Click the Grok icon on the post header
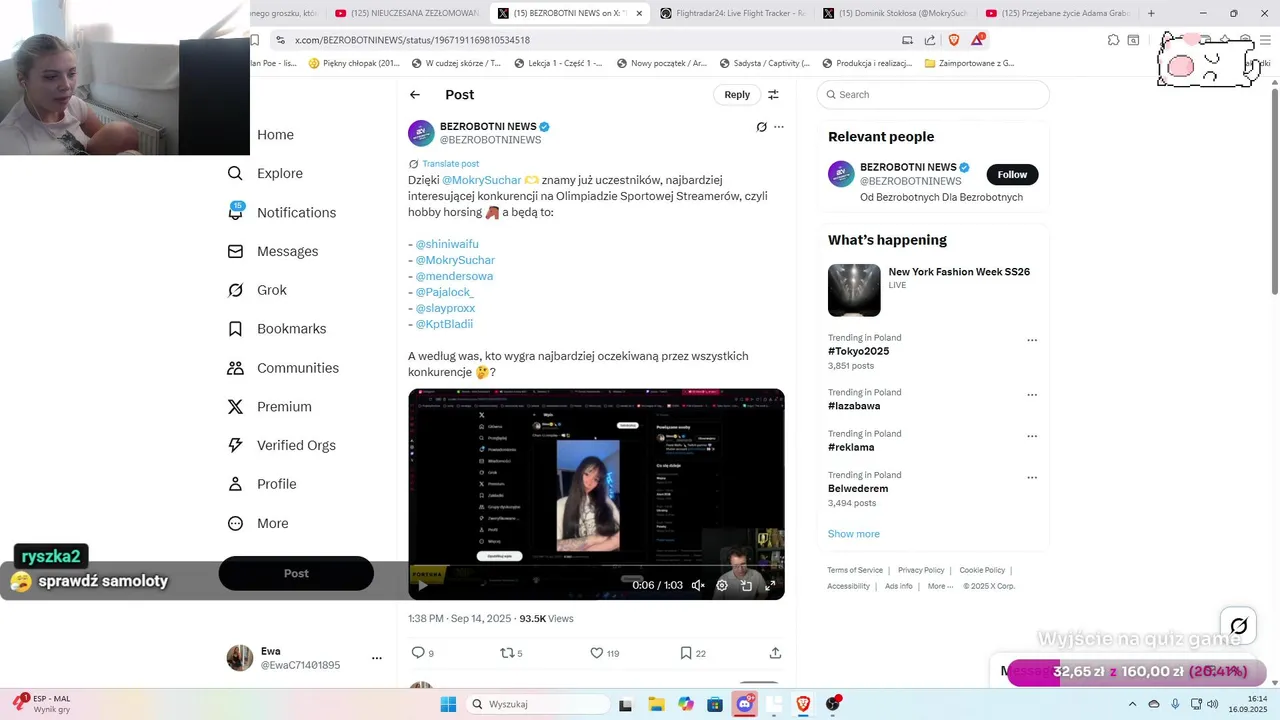1280x720 pixels. point(761,127)
